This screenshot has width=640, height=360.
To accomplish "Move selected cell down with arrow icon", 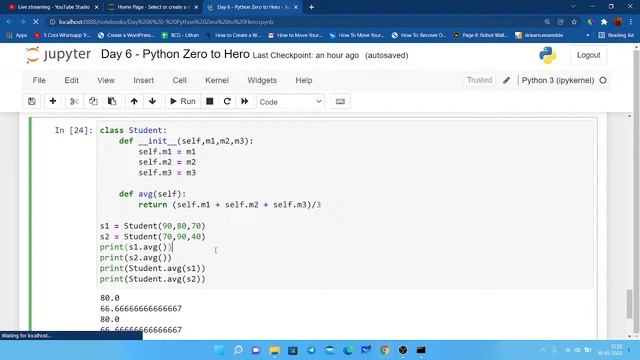I will tap(152, 101).
